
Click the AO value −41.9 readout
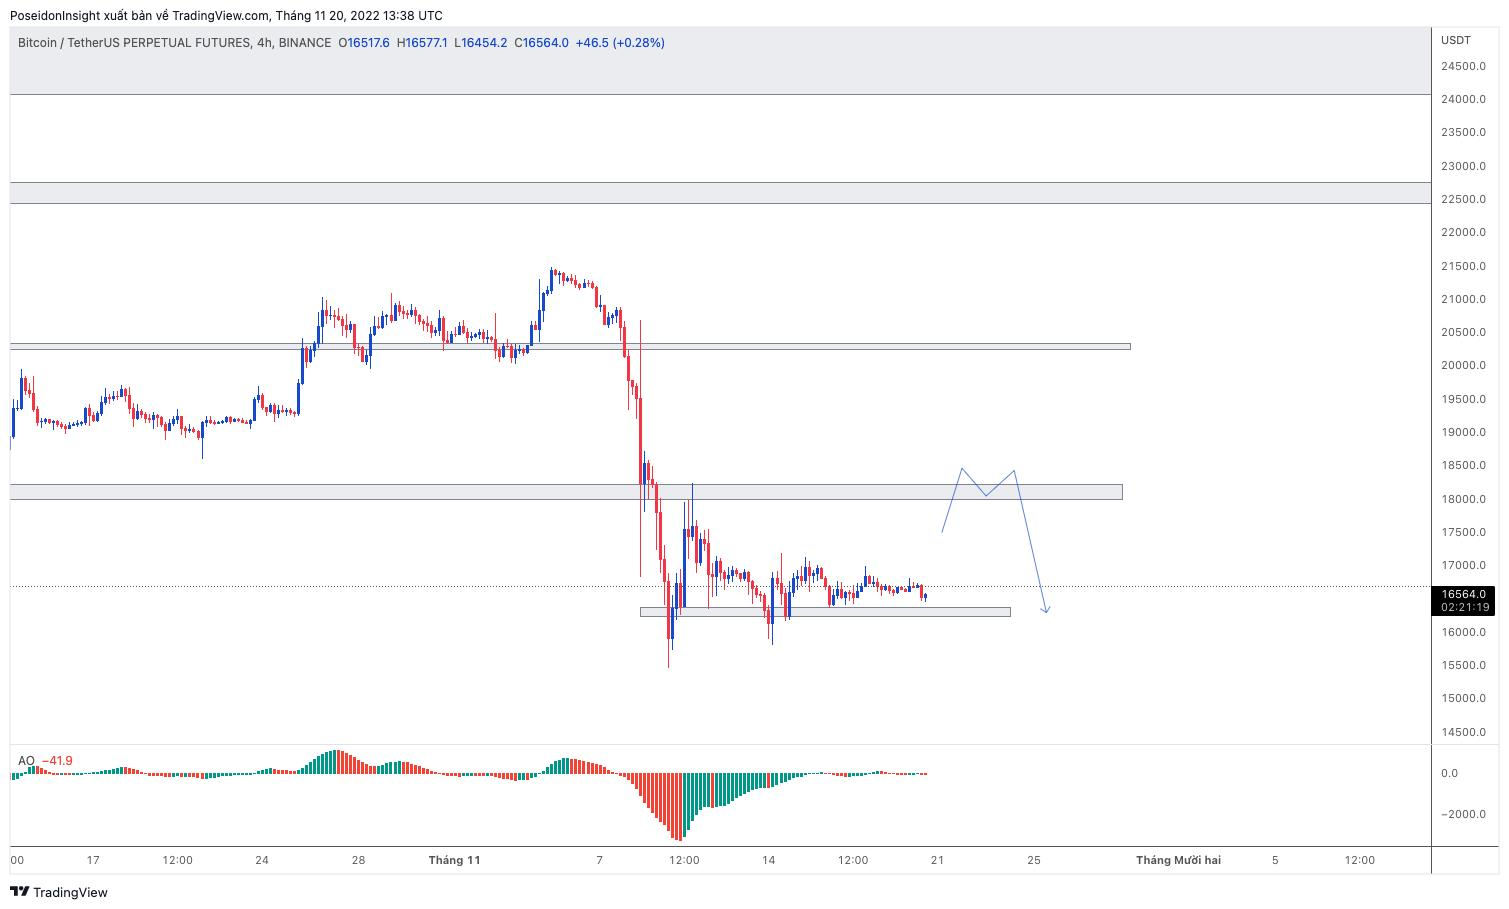pyautogui.click(x=57, y=761)
